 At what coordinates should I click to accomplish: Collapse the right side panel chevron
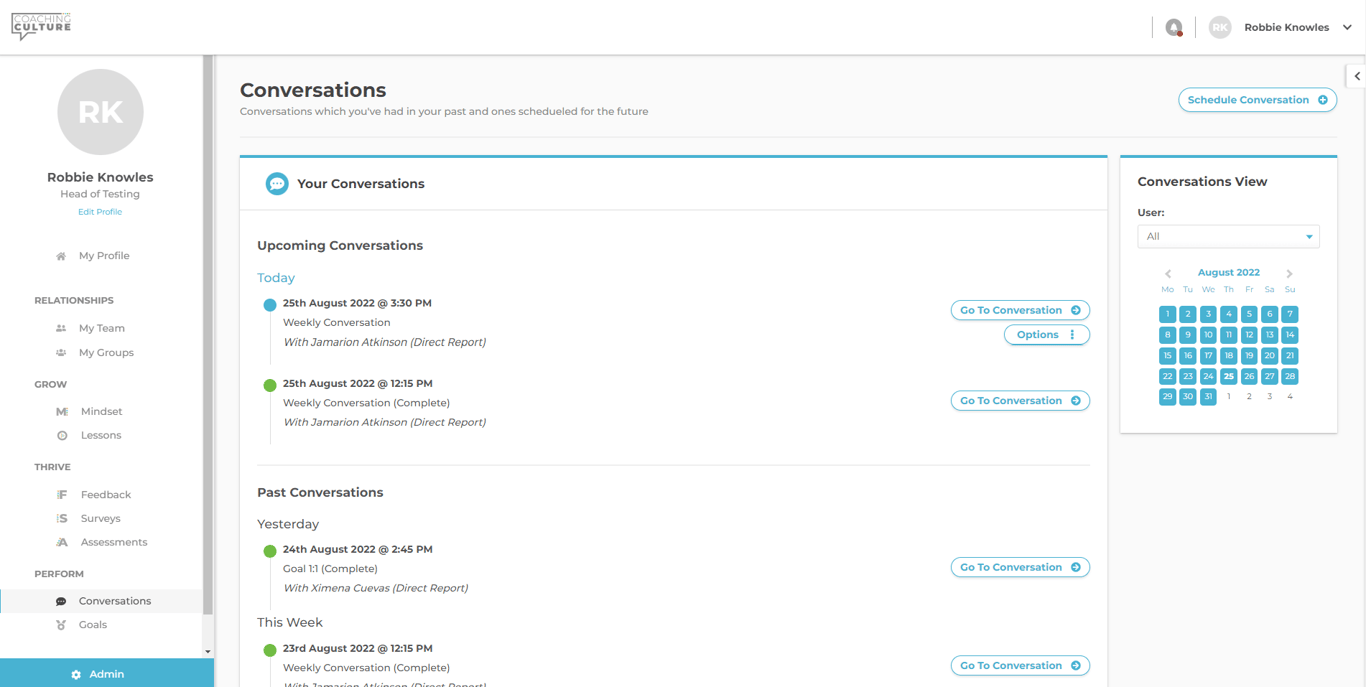point(1357,76)
